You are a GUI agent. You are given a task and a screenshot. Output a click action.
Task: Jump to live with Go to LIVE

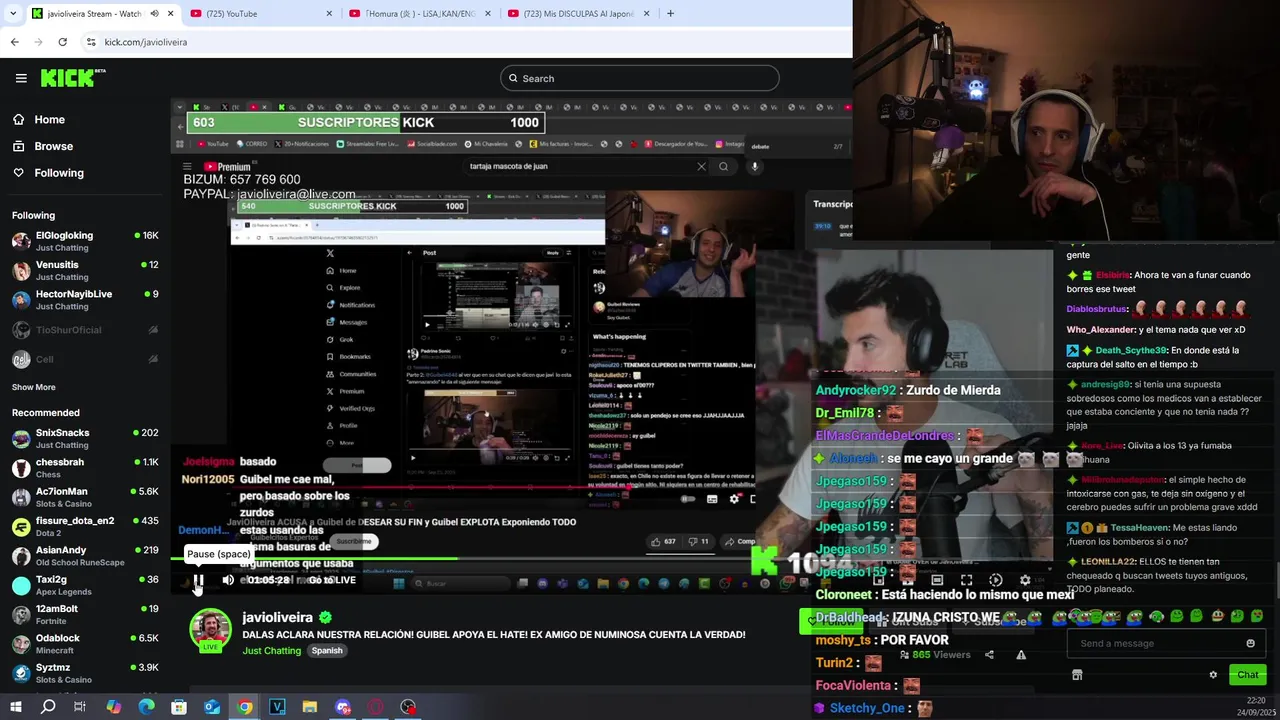[x=332, y=580]
